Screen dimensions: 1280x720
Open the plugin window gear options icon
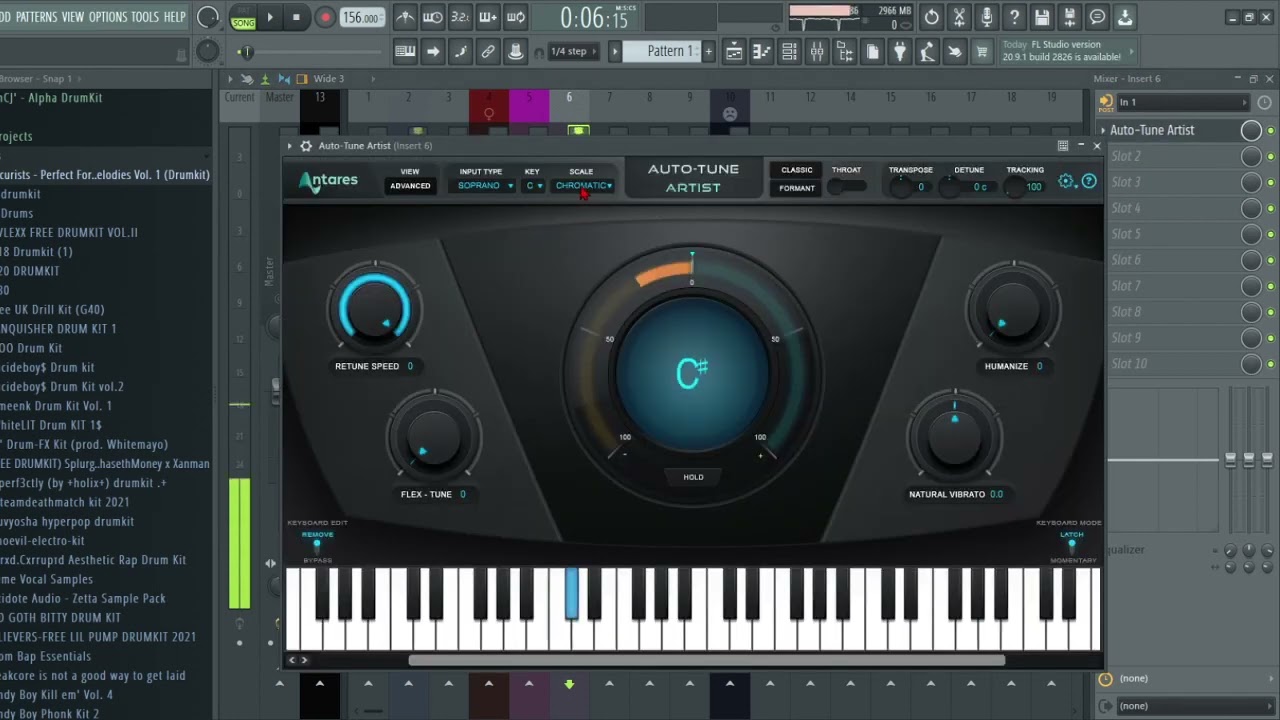tap(306, 146)
